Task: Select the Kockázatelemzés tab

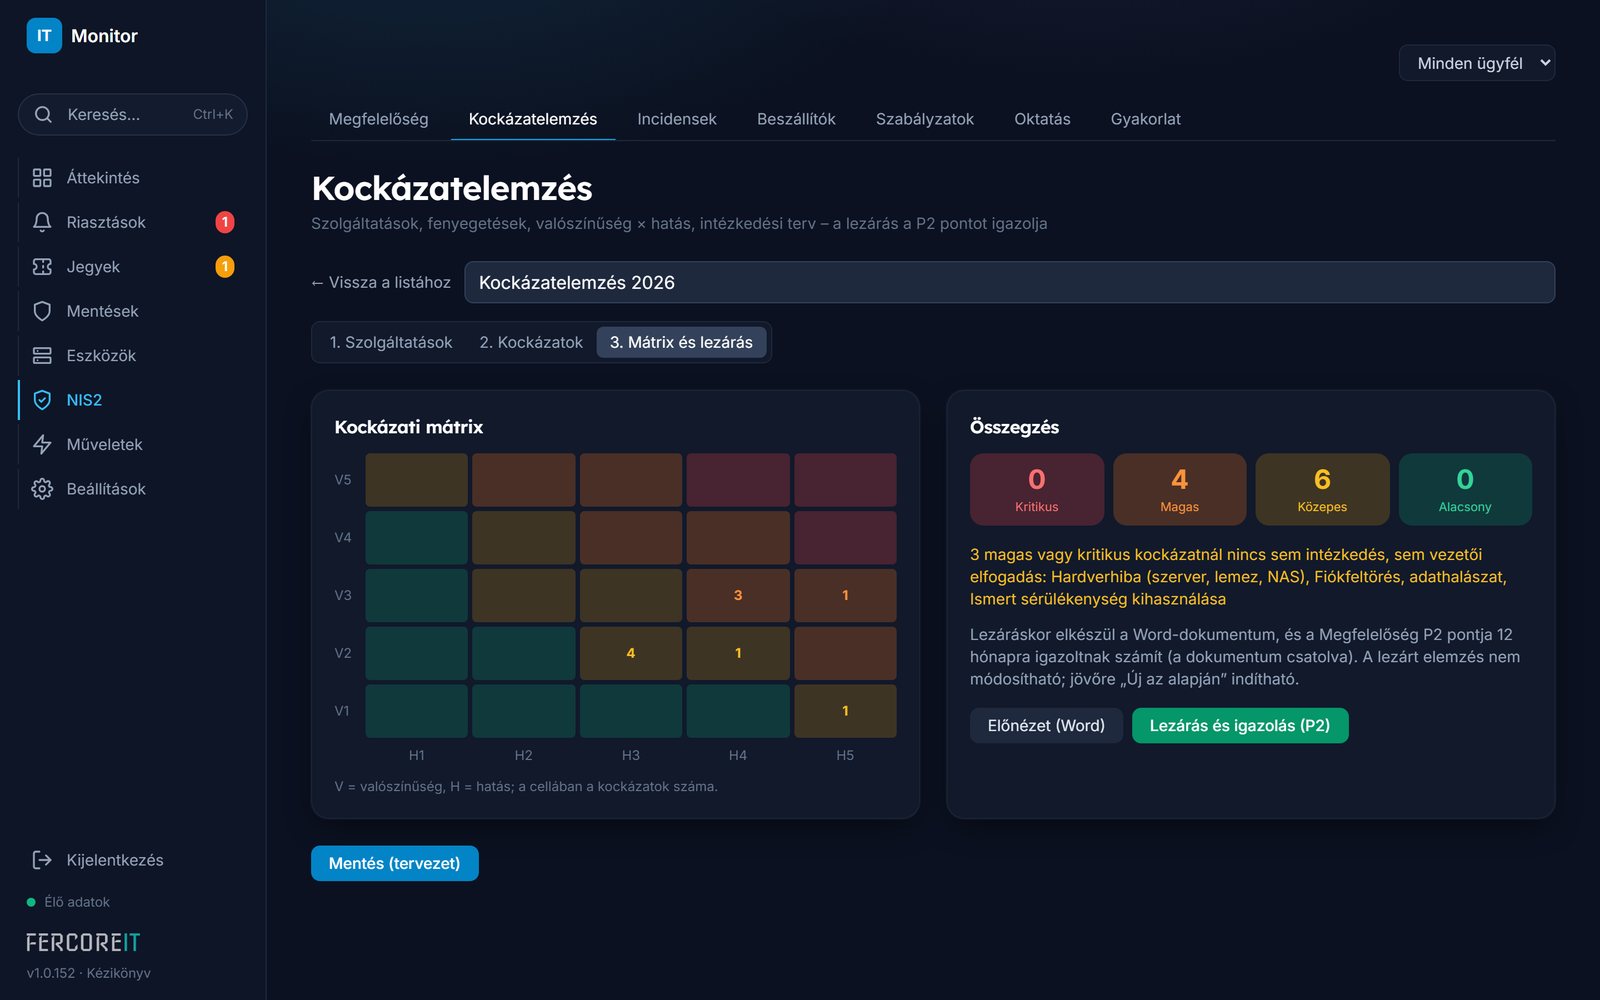Action: coord(533,119)
